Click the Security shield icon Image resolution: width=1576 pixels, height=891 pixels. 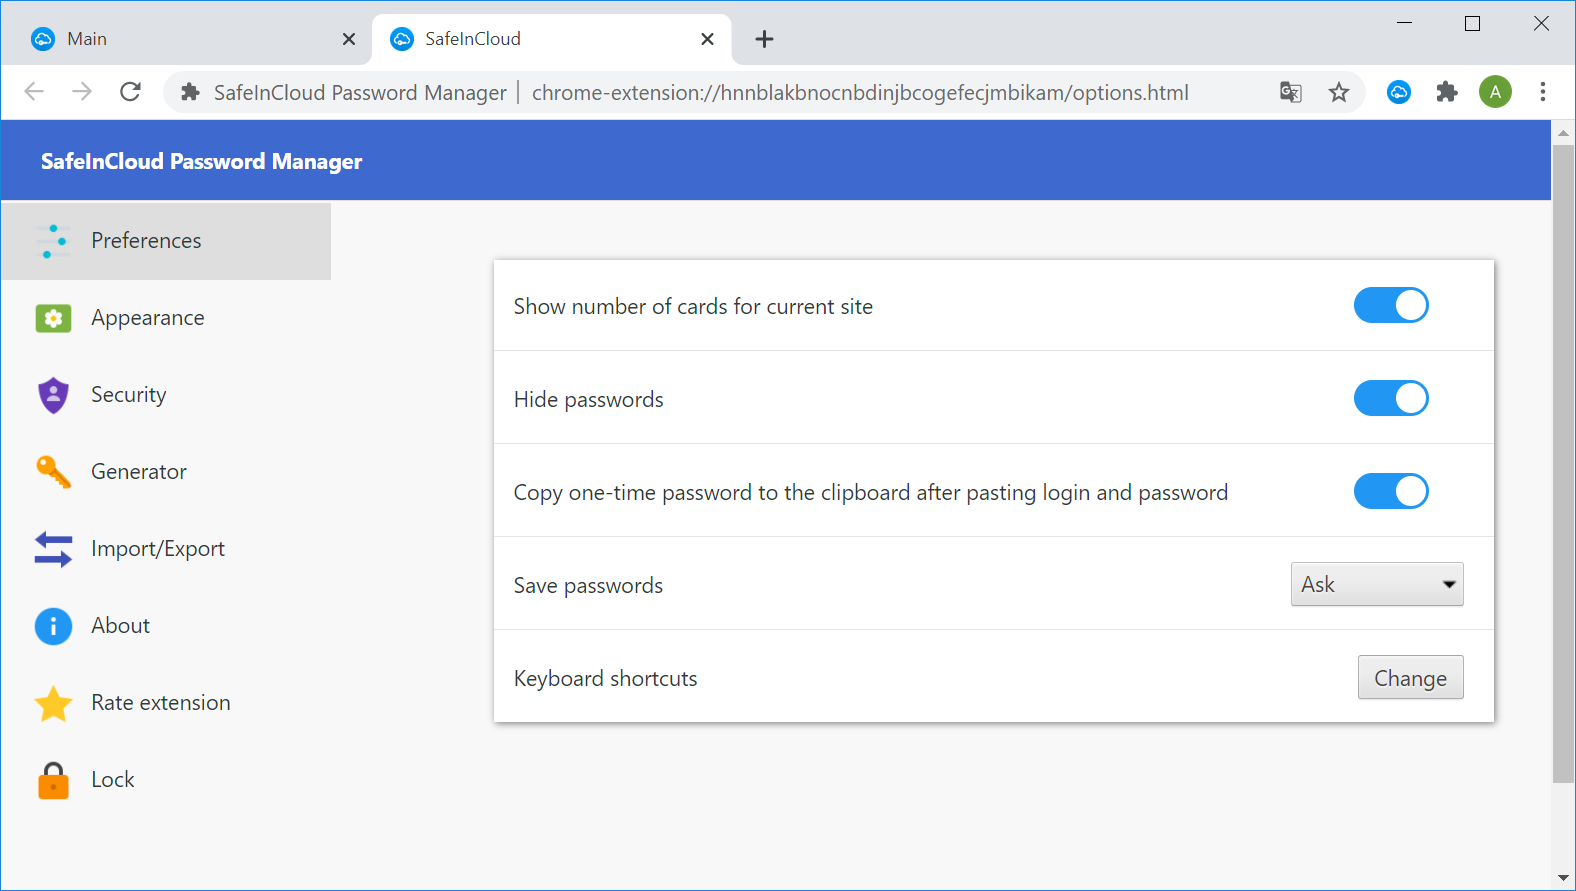[x=53, y=395]
